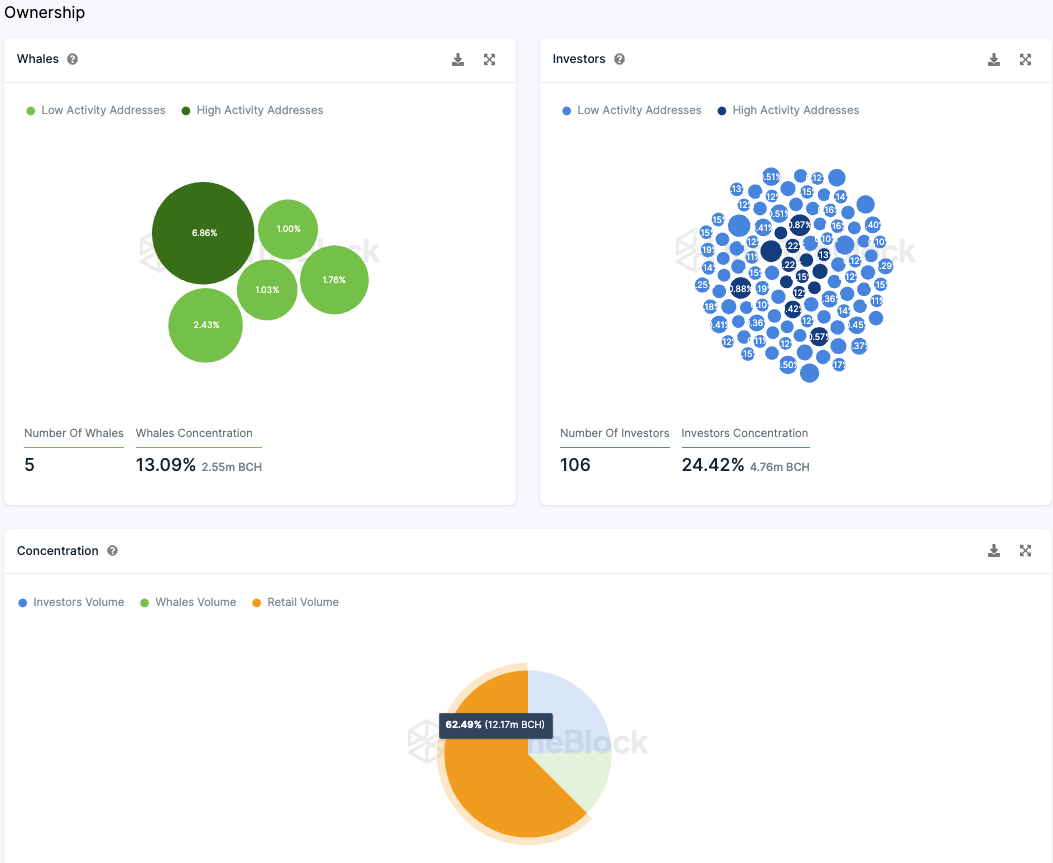Viewport: 1053px width, 863px height.
Task: Toggle Retail Volume legend item
Action: pos(295,602)
